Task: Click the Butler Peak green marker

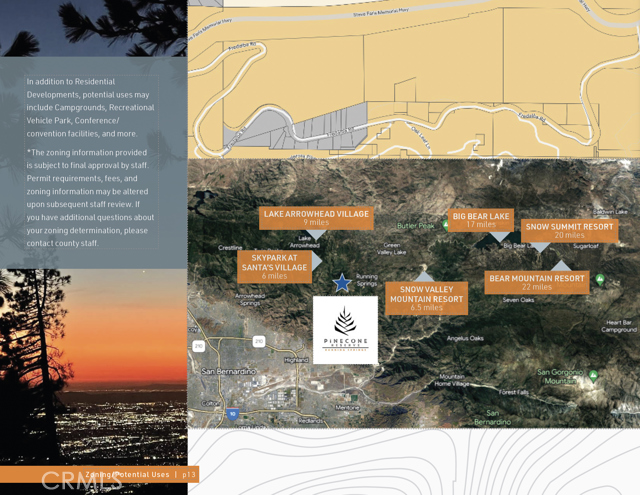Action: (x=446, y=225)
